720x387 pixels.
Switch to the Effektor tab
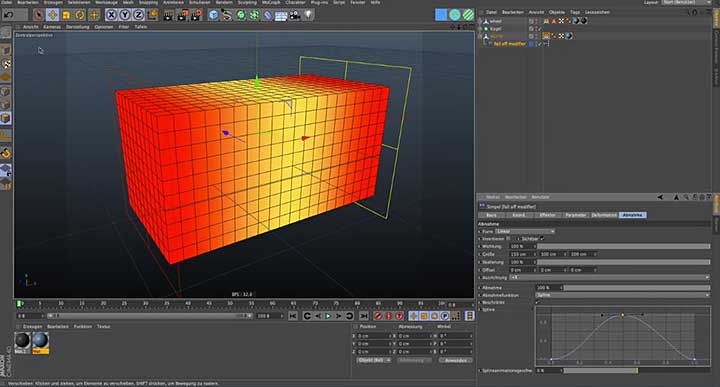click(x=547, y=215)
